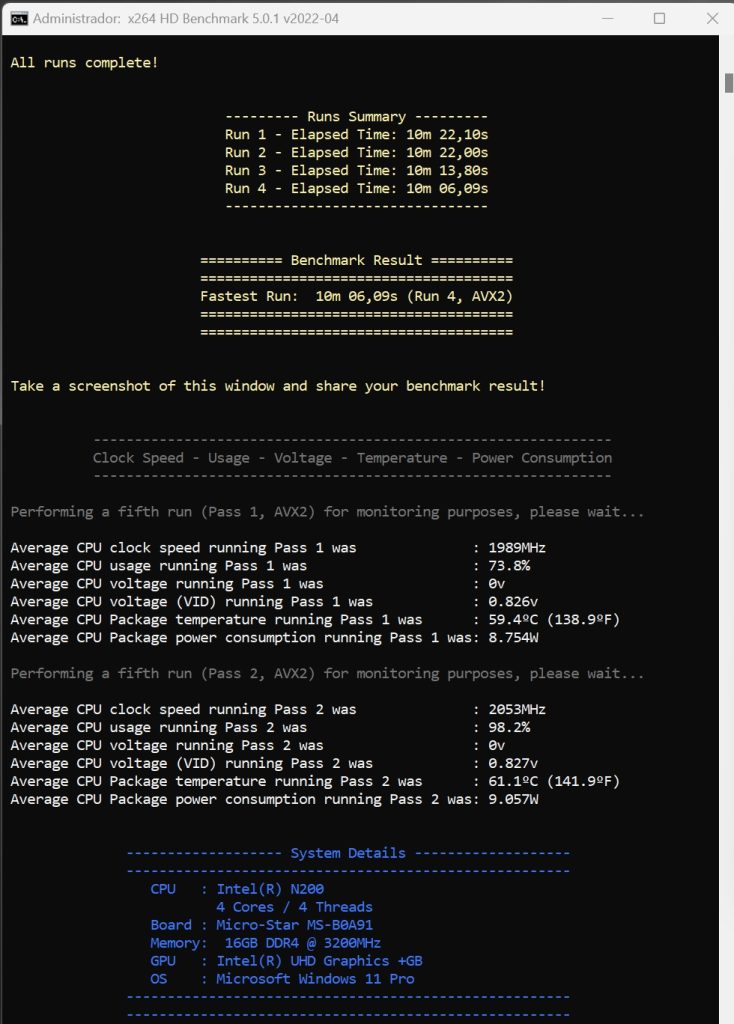Viewport: 734px width, 1024px height.
Task: Click the '4 Cores / 4 Threads' line
Action: click(295, 907)
